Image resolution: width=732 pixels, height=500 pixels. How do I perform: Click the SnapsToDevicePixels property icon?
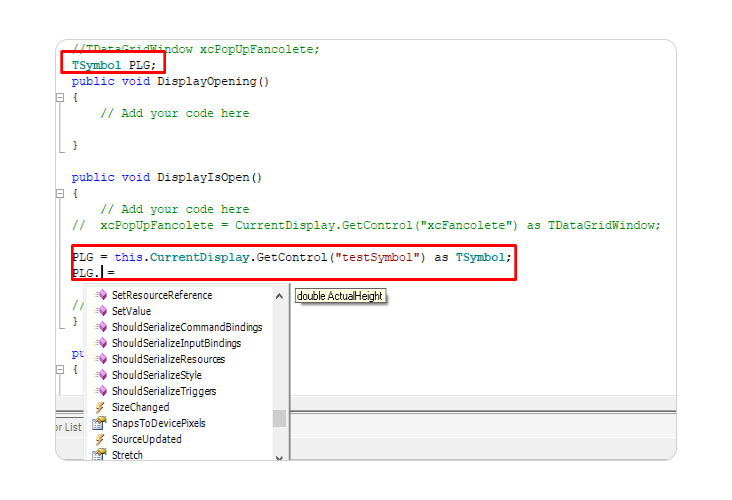pyautogui.click(x=100, y=424)
